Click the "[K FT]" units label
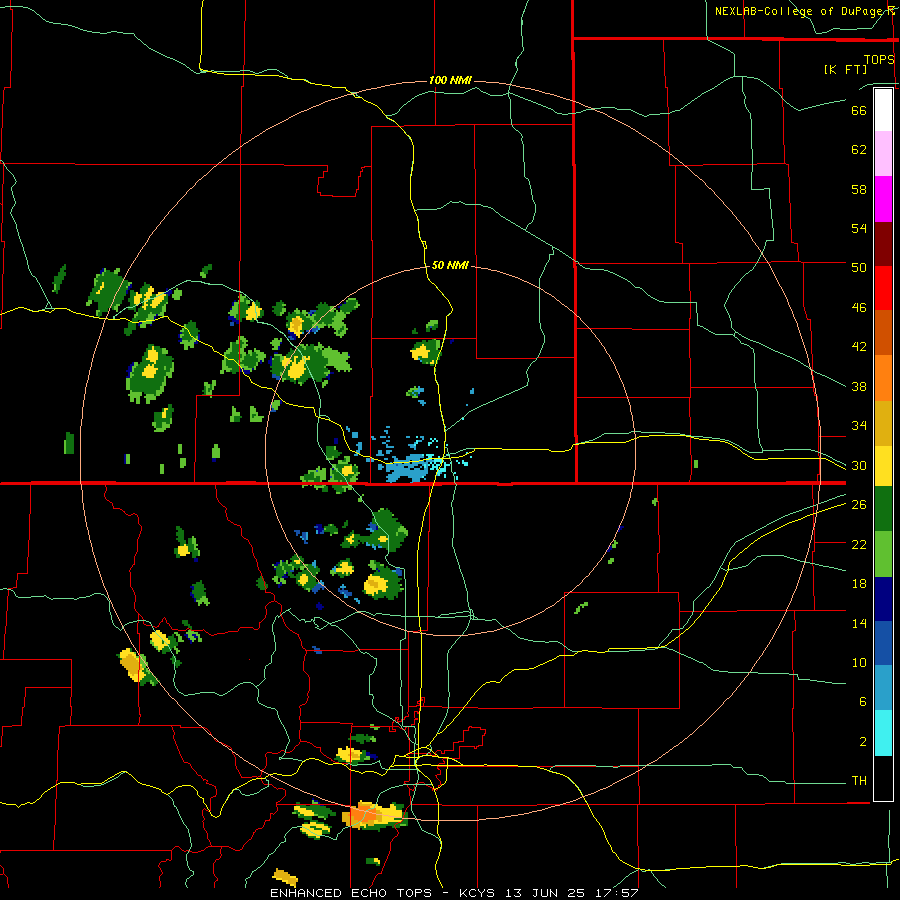This screenshot has width=900, height=900. (845, 69)
